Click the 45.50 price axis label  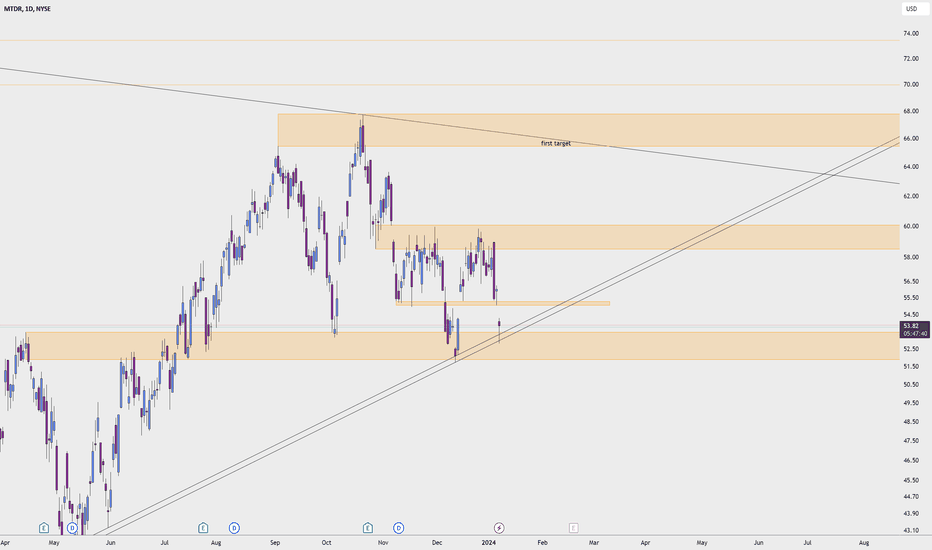(911, 480)
